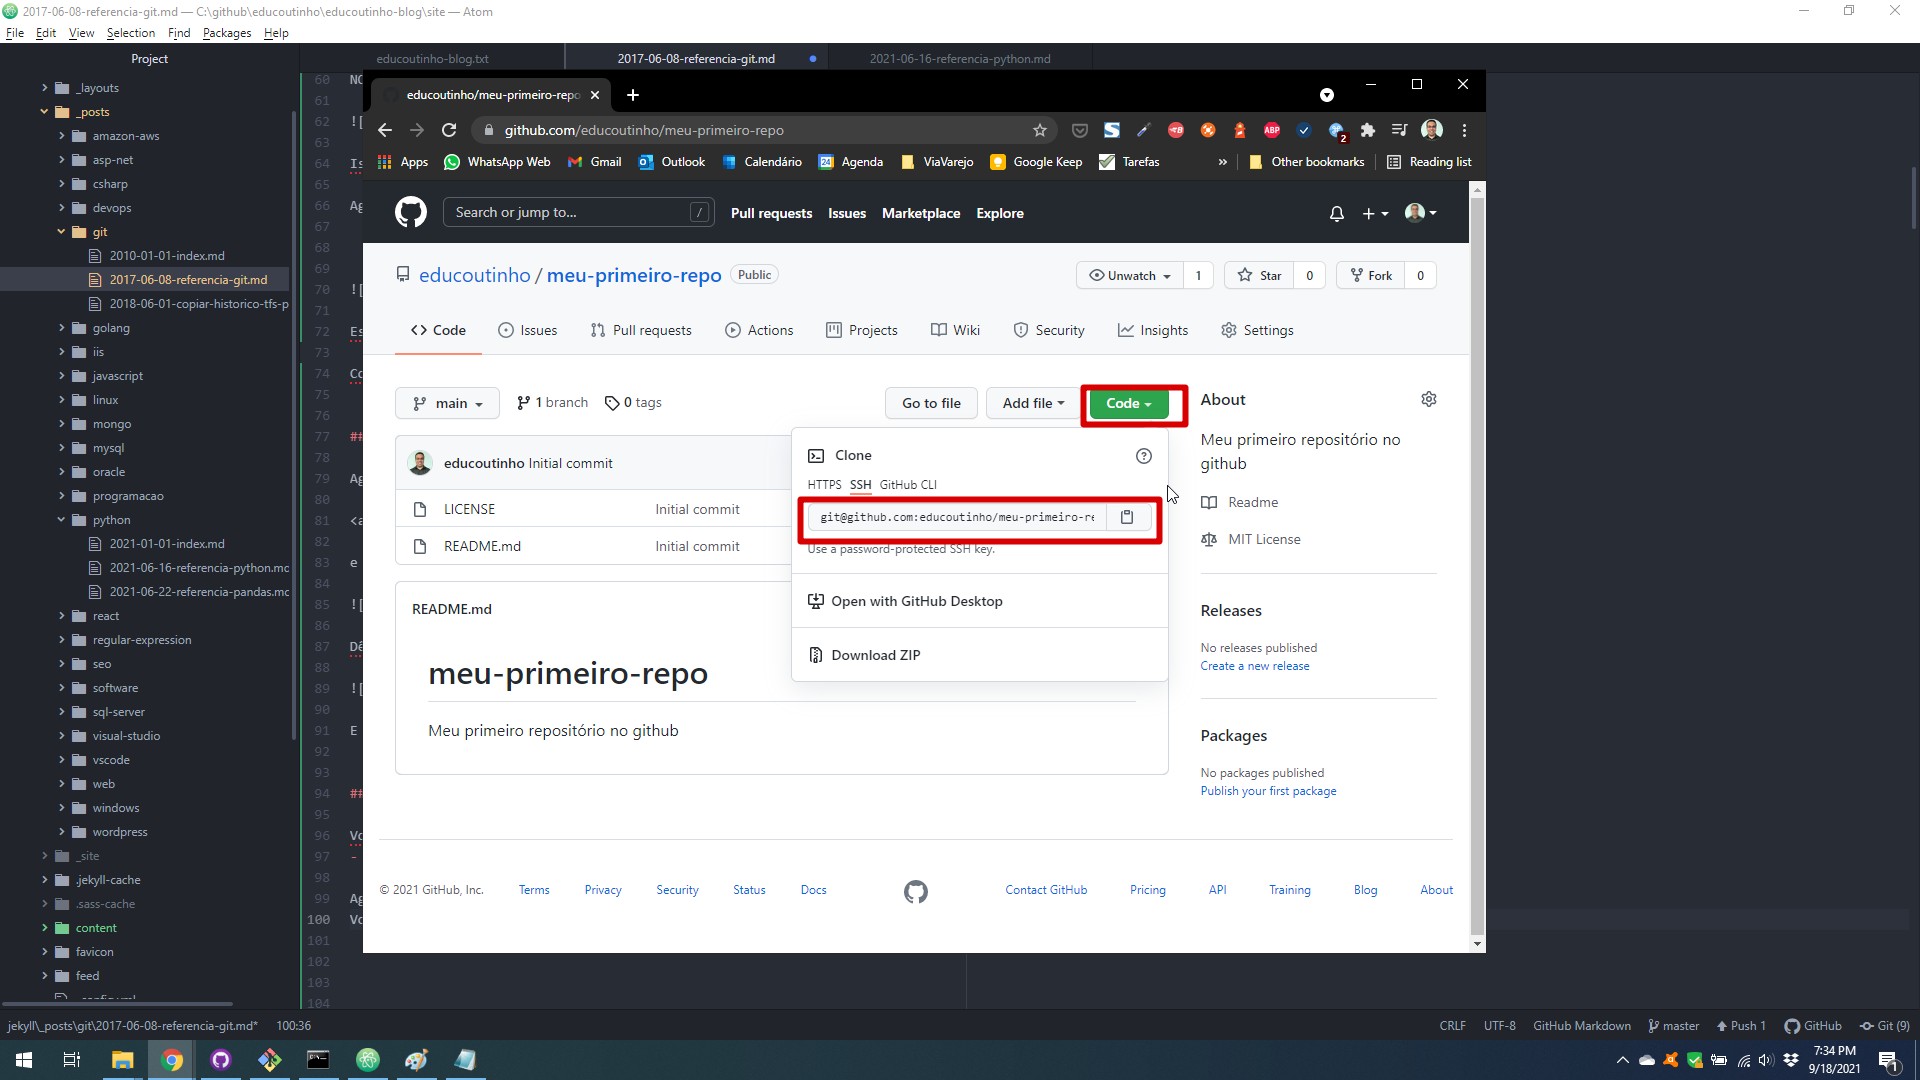
Task: Click the Git (9) status item in Atom
Action: click(1885, 1026)
